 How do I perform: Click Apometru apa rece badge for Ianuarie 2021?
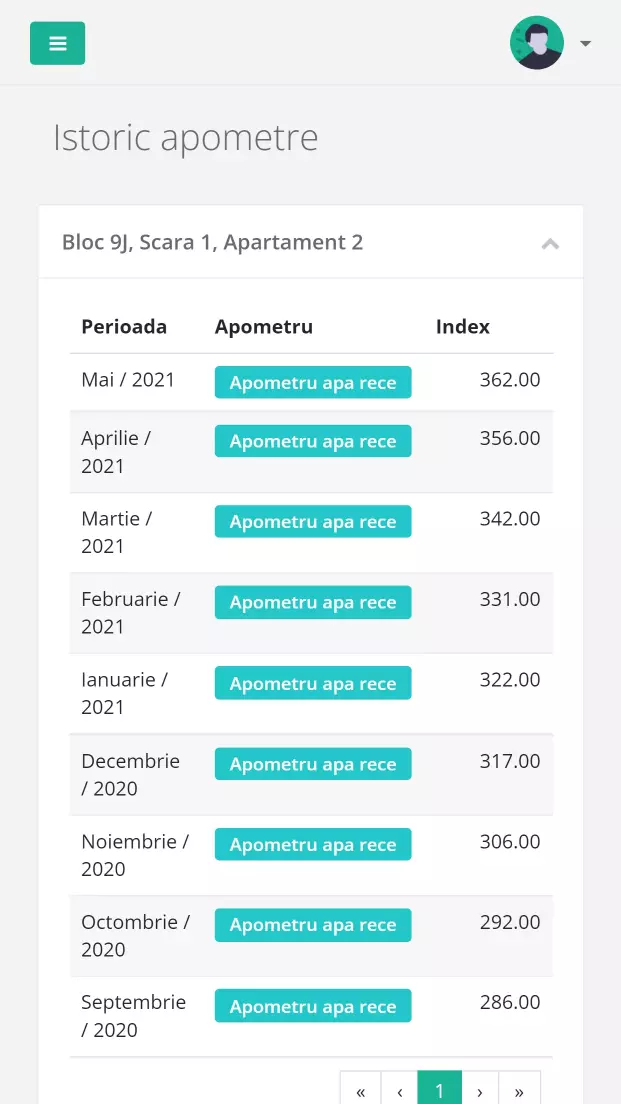click(313, 684)
